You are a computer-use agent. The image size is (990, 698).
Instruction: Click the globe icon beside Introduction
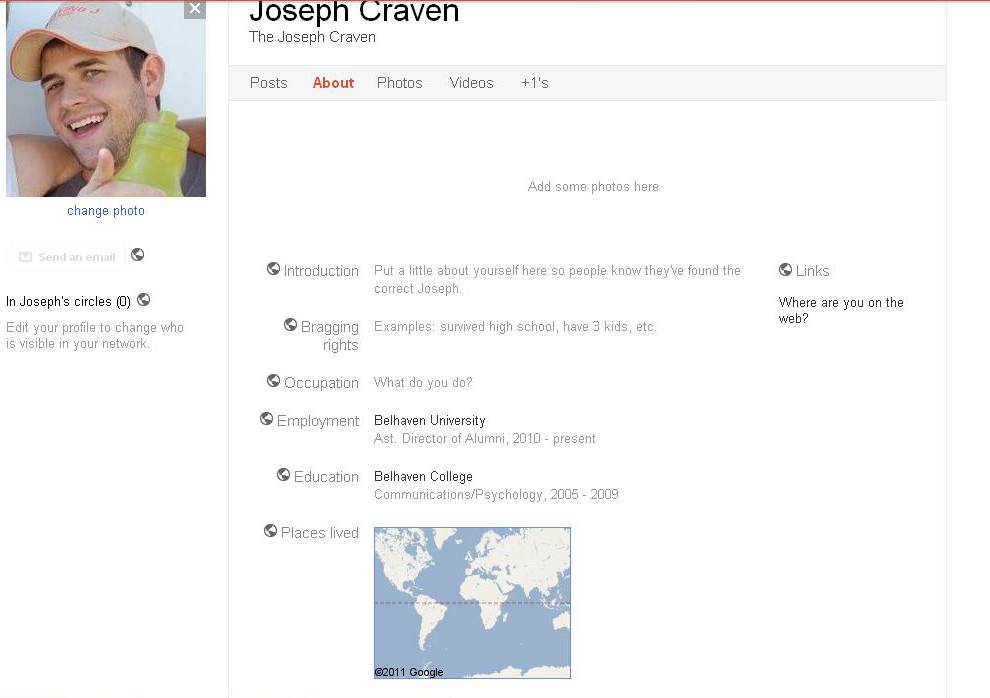(x=273, y=269)
